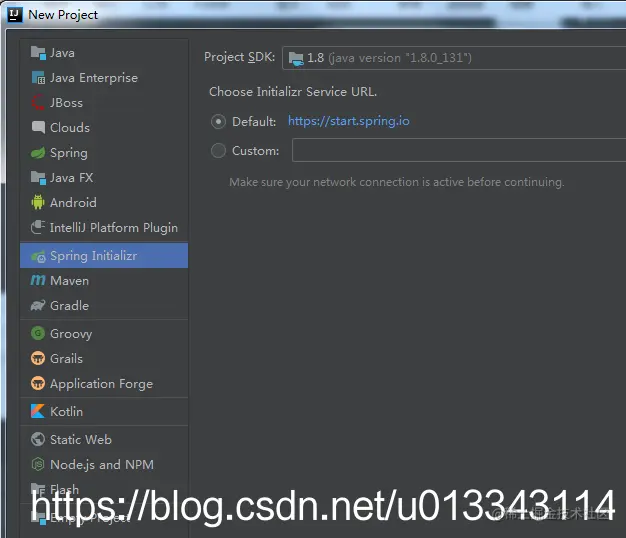Select the Custom service URL radio button
The height and width of the screenshot is (538, 626).
coord(218,150)
